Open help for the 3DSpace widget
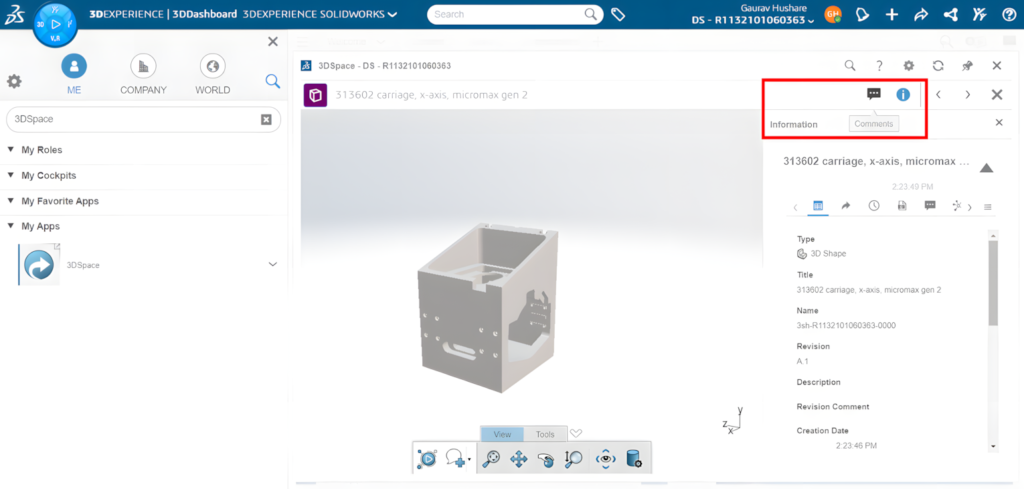Image resolution: width=1024 pixels, height=489 pixels. [x=880, y=65]
